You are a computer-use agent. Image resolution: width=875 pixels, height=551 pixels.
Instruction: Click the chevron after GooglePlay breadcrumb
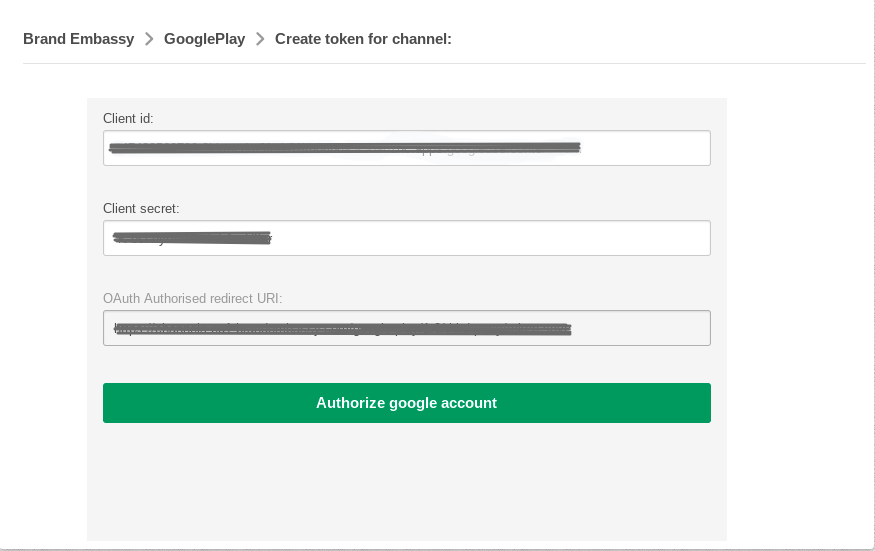(x=260, y=39)
